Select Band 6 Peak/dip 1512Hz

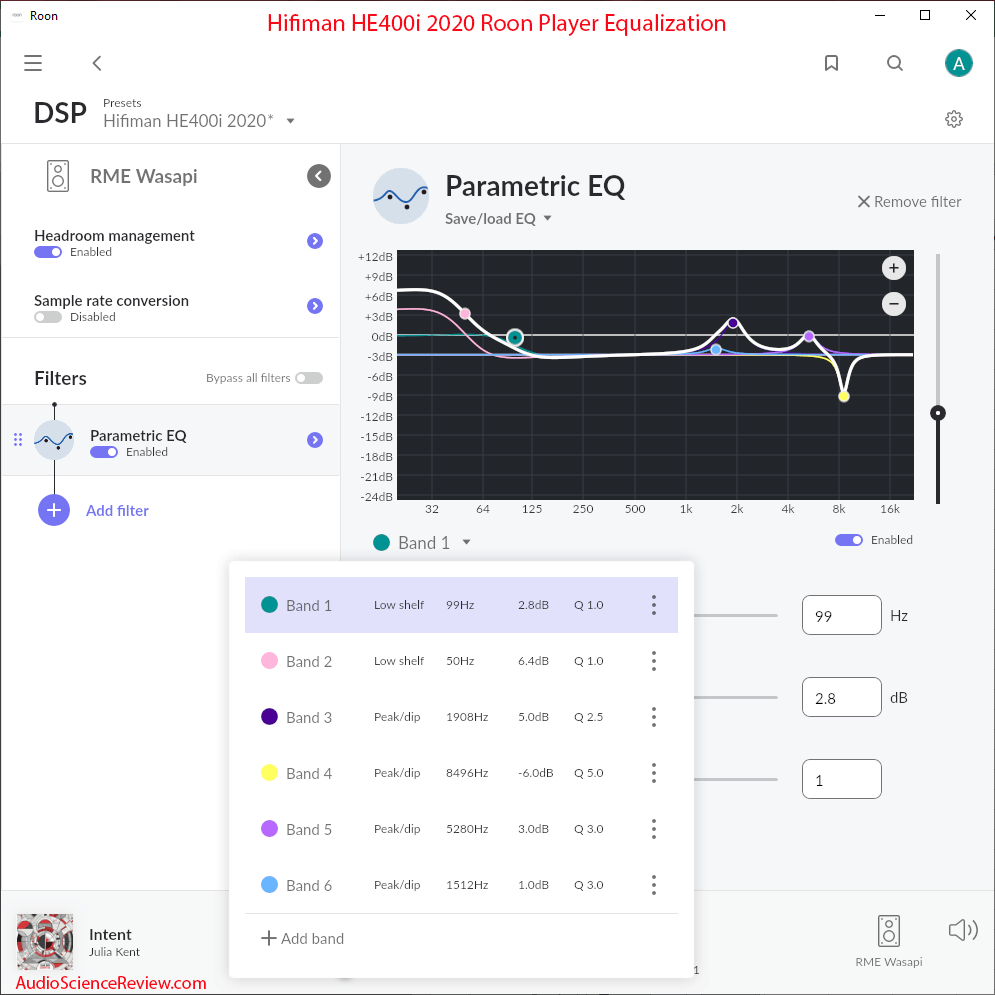click(x=461, y=885)
